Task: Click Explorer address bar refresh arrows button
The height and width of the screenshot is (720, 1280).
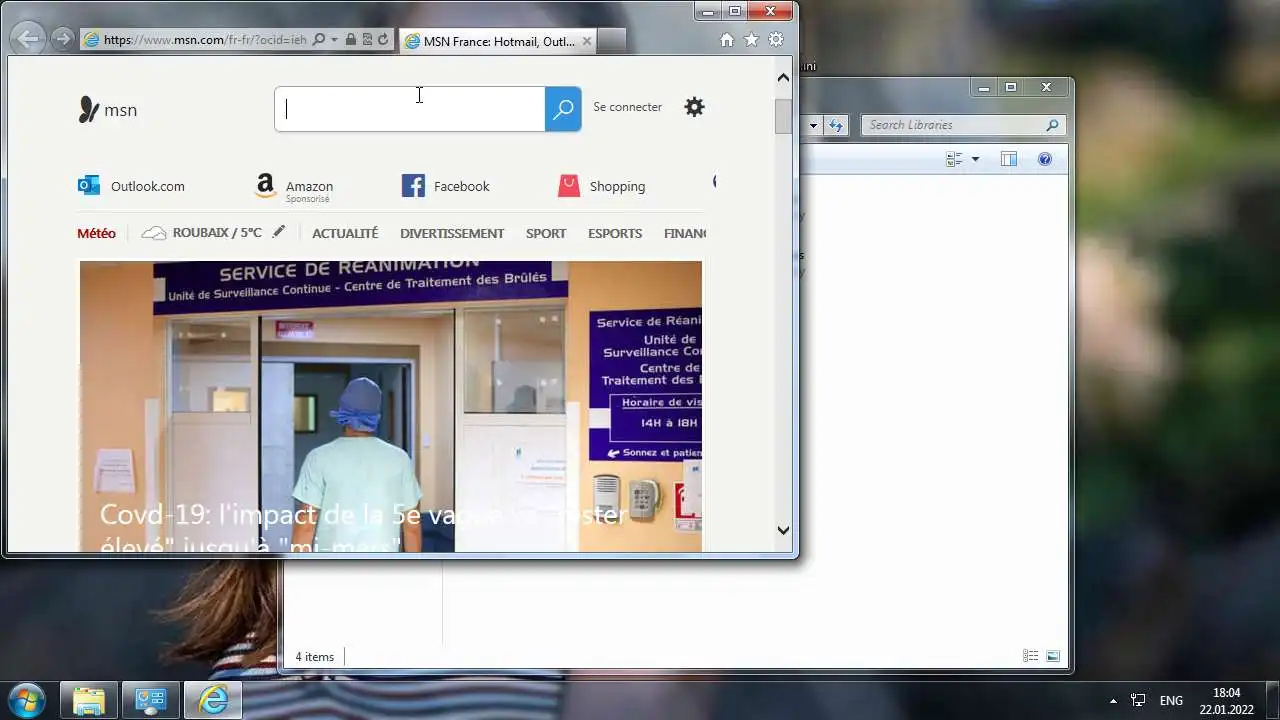Action: click(836, 125)
